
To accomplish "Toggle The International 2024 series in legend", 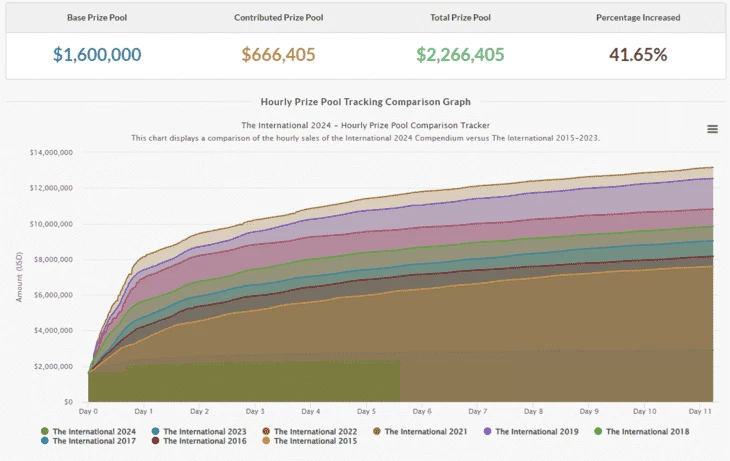I will click(x=88, y=431).
